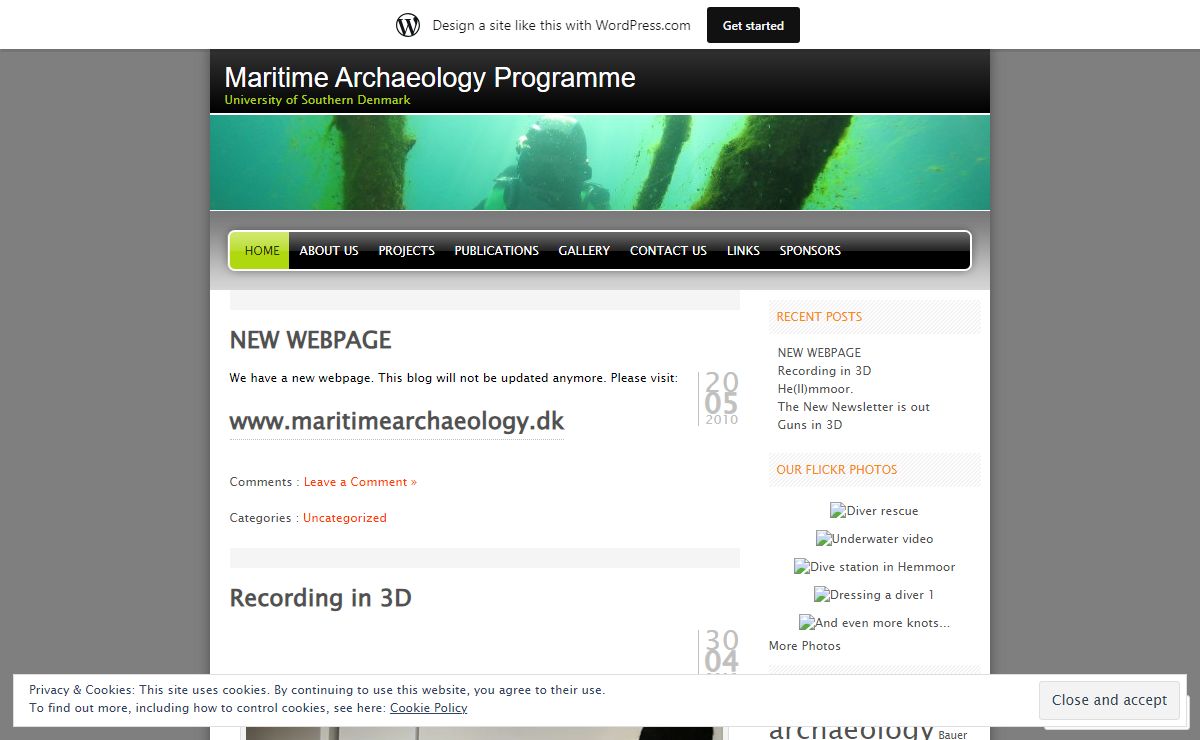
Task: Open the PUBLICATIONS menu item
Action: coord(496,250)
